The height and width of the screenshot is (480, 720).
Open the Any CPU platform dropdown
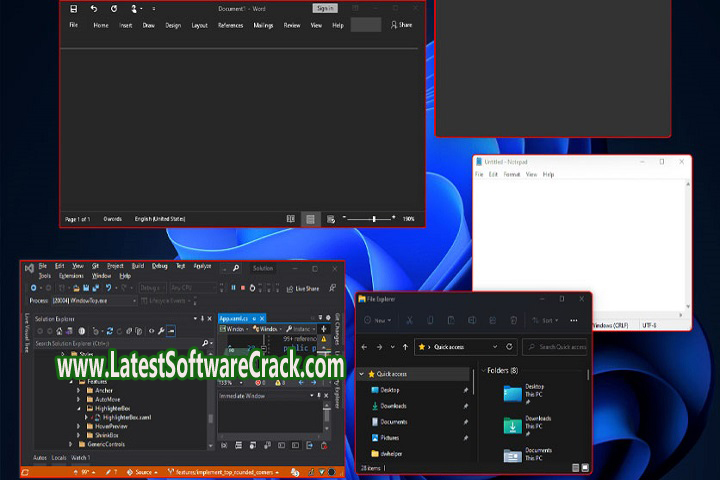coord(192,288)
